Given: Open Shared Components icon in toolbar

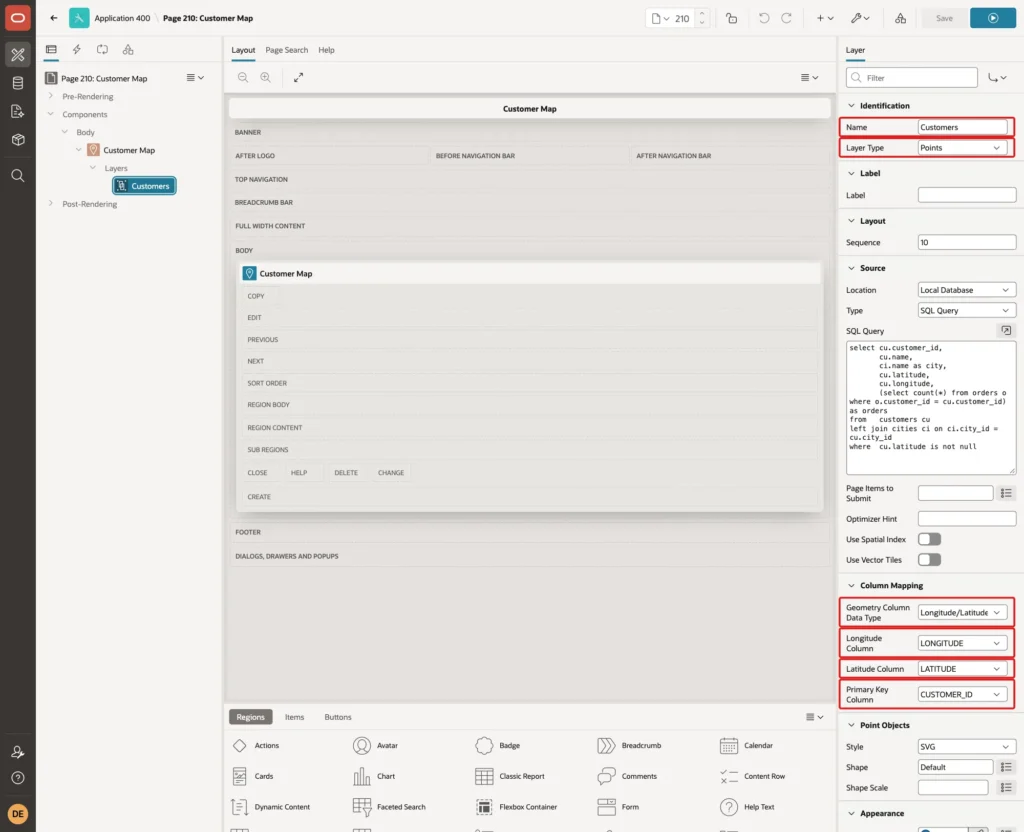Looking at the screenshot, I should coord(900,18).
